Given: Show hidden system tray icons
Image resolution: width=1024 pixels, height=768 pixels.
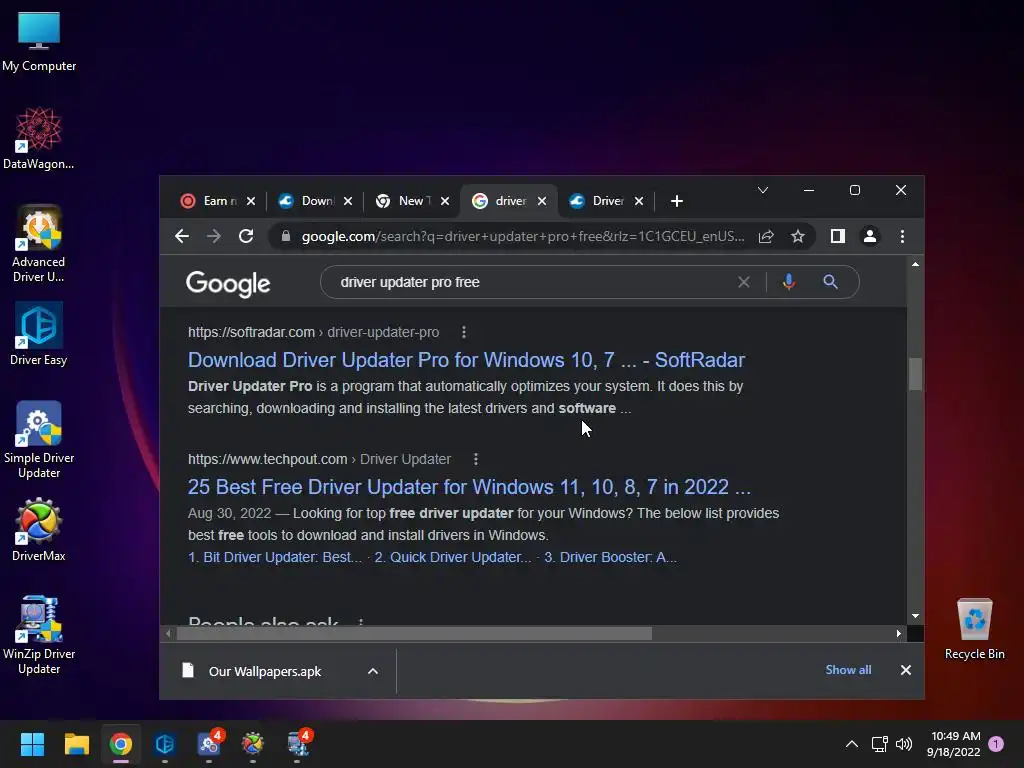Looking at the screenshot, I should click(x=852, y=744).
